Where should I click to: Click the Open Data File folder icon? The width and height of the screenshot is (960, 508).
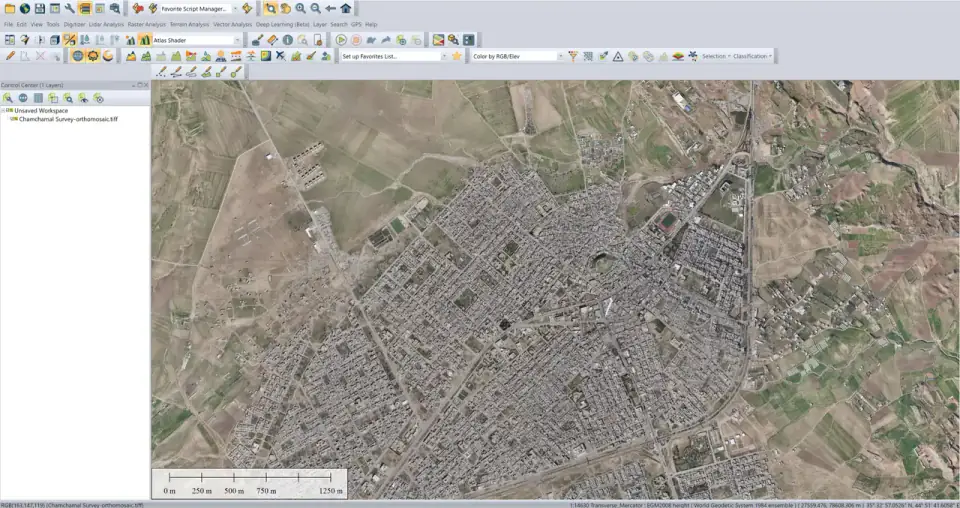[10, 9]
